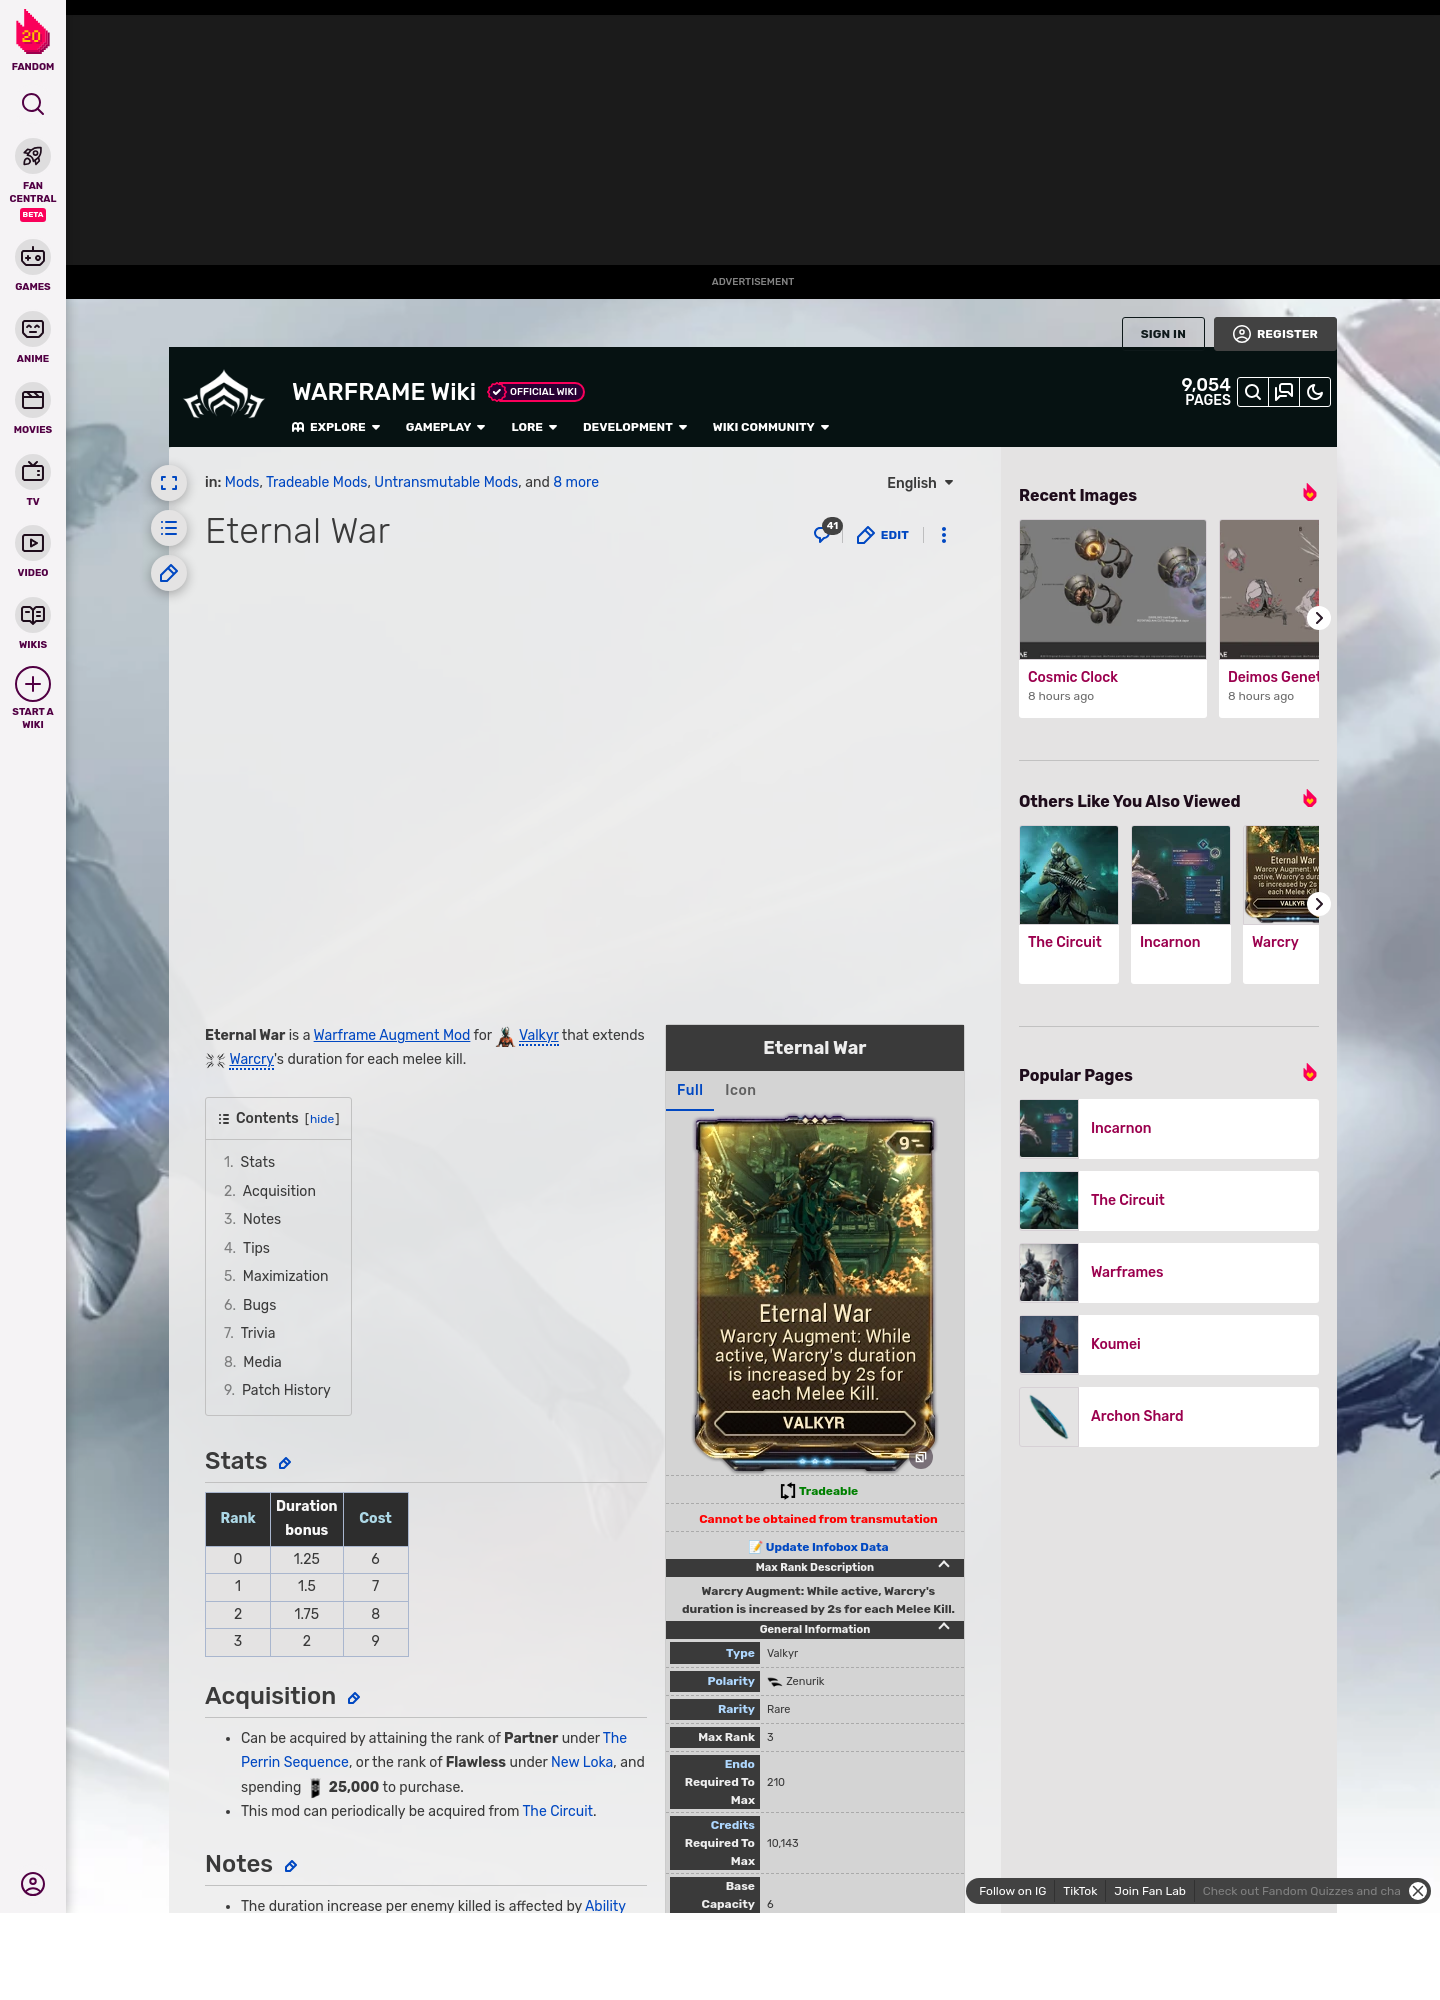Open Tradeable Mods category link

click(316, 482)
